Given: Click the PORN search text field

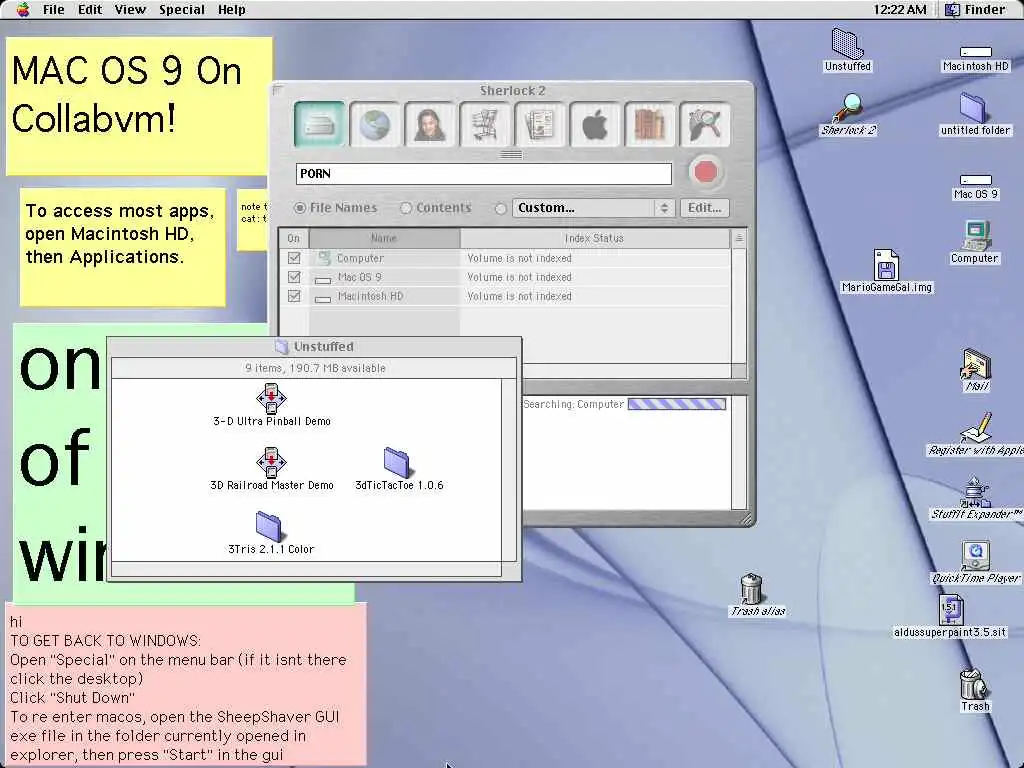Looking at the screenshot, I should click(x=483, y=174).
